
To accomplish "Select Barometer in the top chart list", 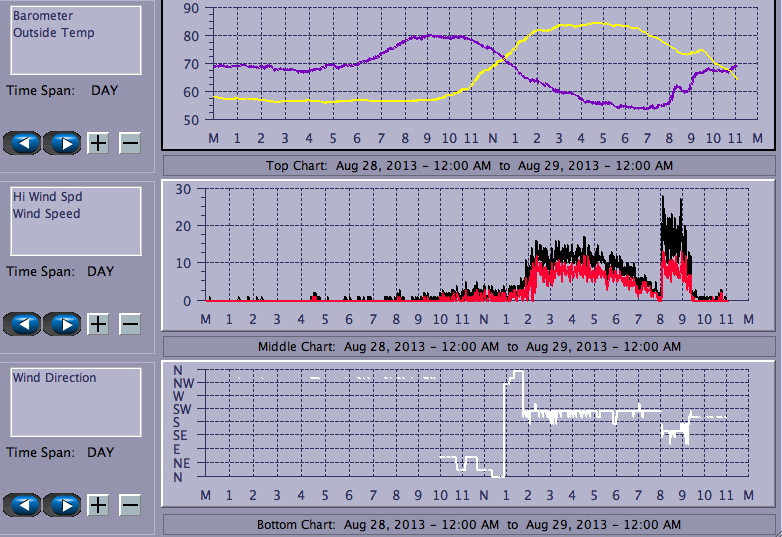I will (x=43, y=16).
